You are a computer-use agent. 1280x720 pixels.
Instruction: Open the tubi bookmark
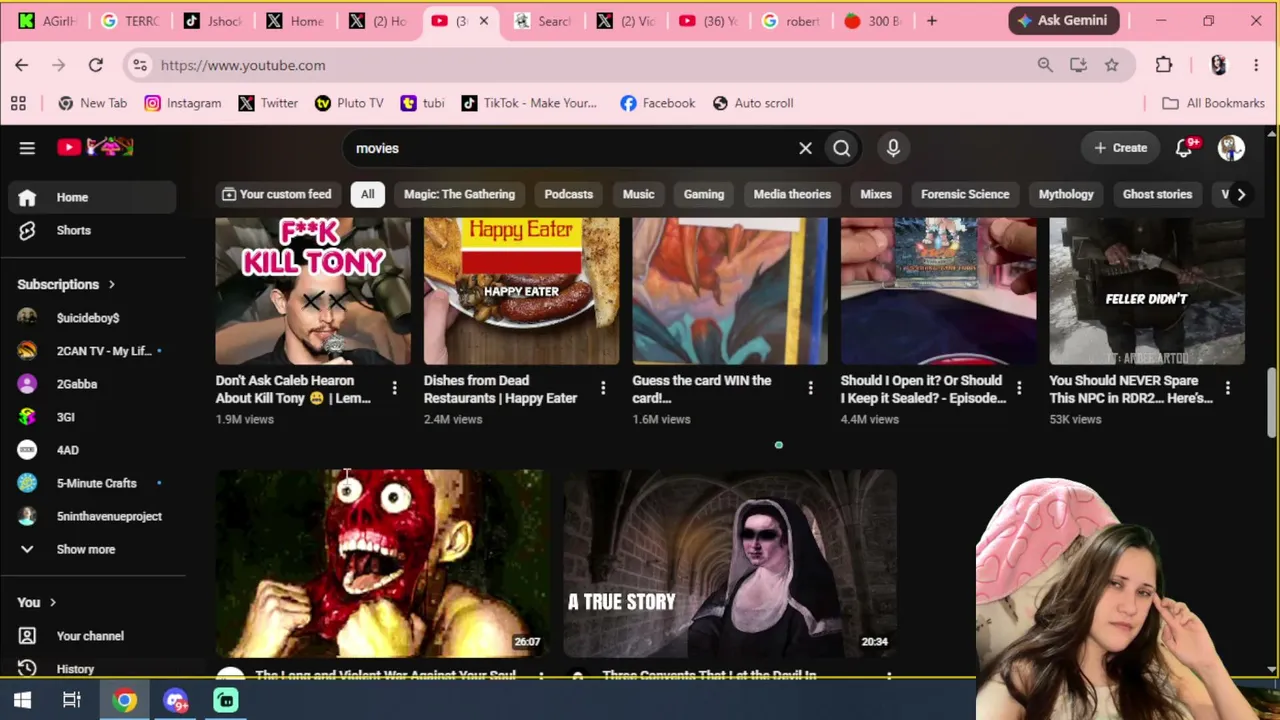coord(422,103)
